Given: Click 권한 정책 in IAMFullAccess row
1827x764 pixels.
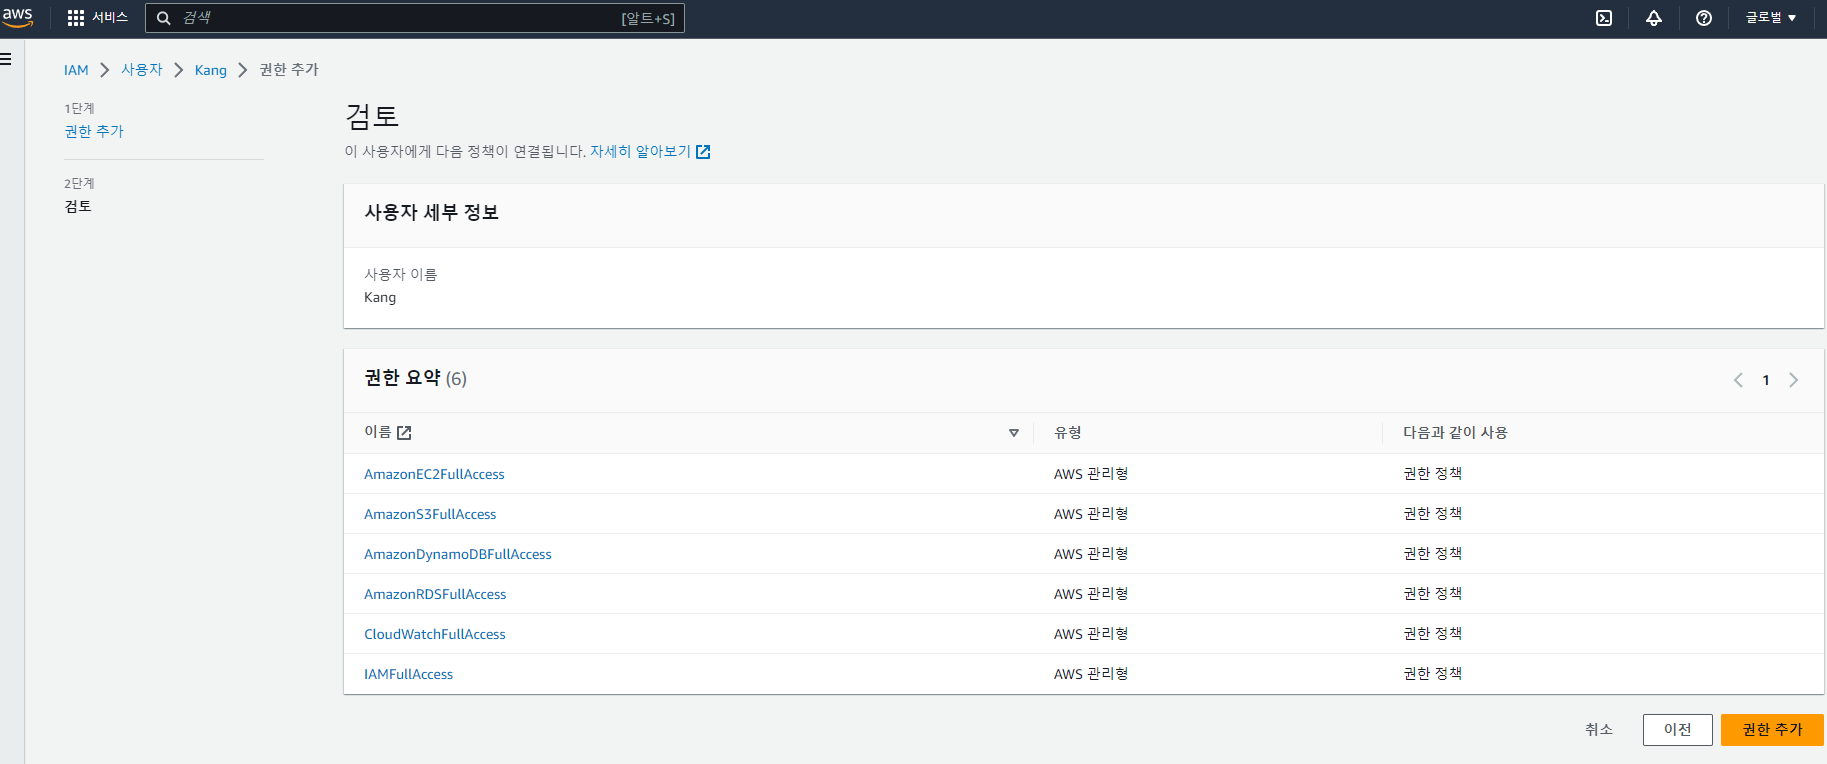Looking at the screenshot, I should coord(1432,674).
